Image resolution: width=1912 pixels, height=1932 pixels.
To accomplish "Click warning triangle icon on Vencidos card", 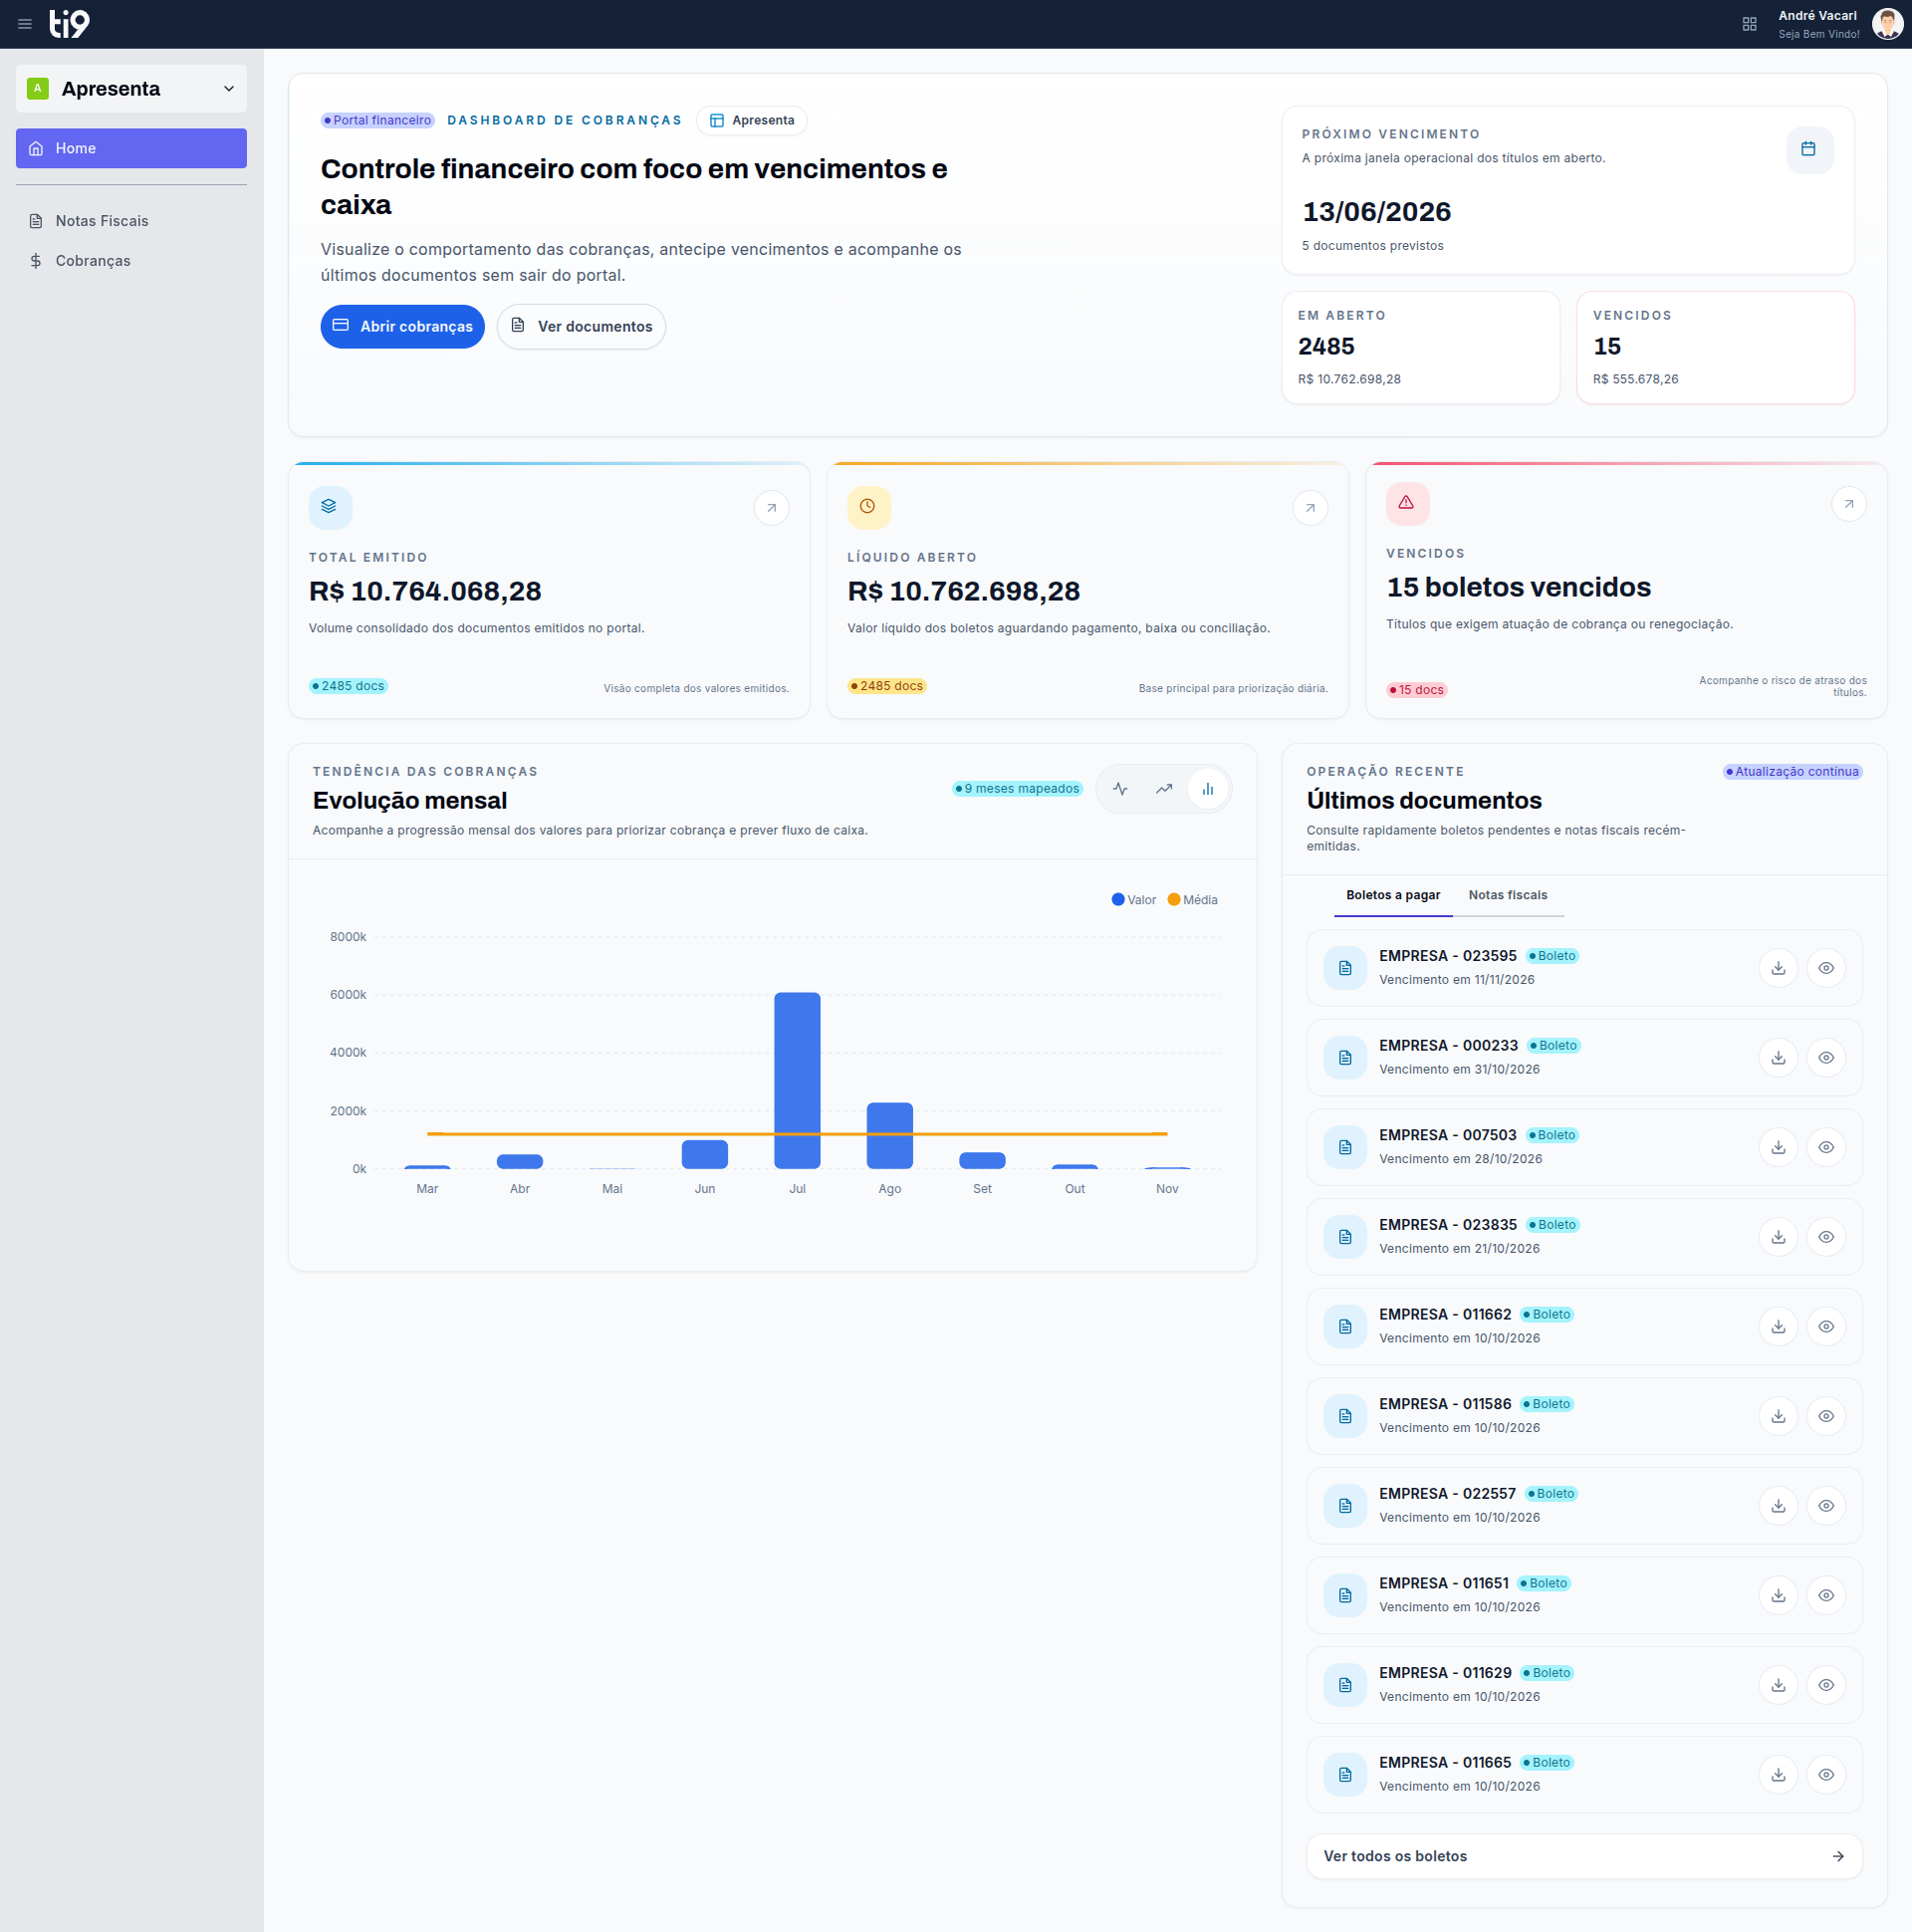I will pyautogui.click(x=1407, y=503).
